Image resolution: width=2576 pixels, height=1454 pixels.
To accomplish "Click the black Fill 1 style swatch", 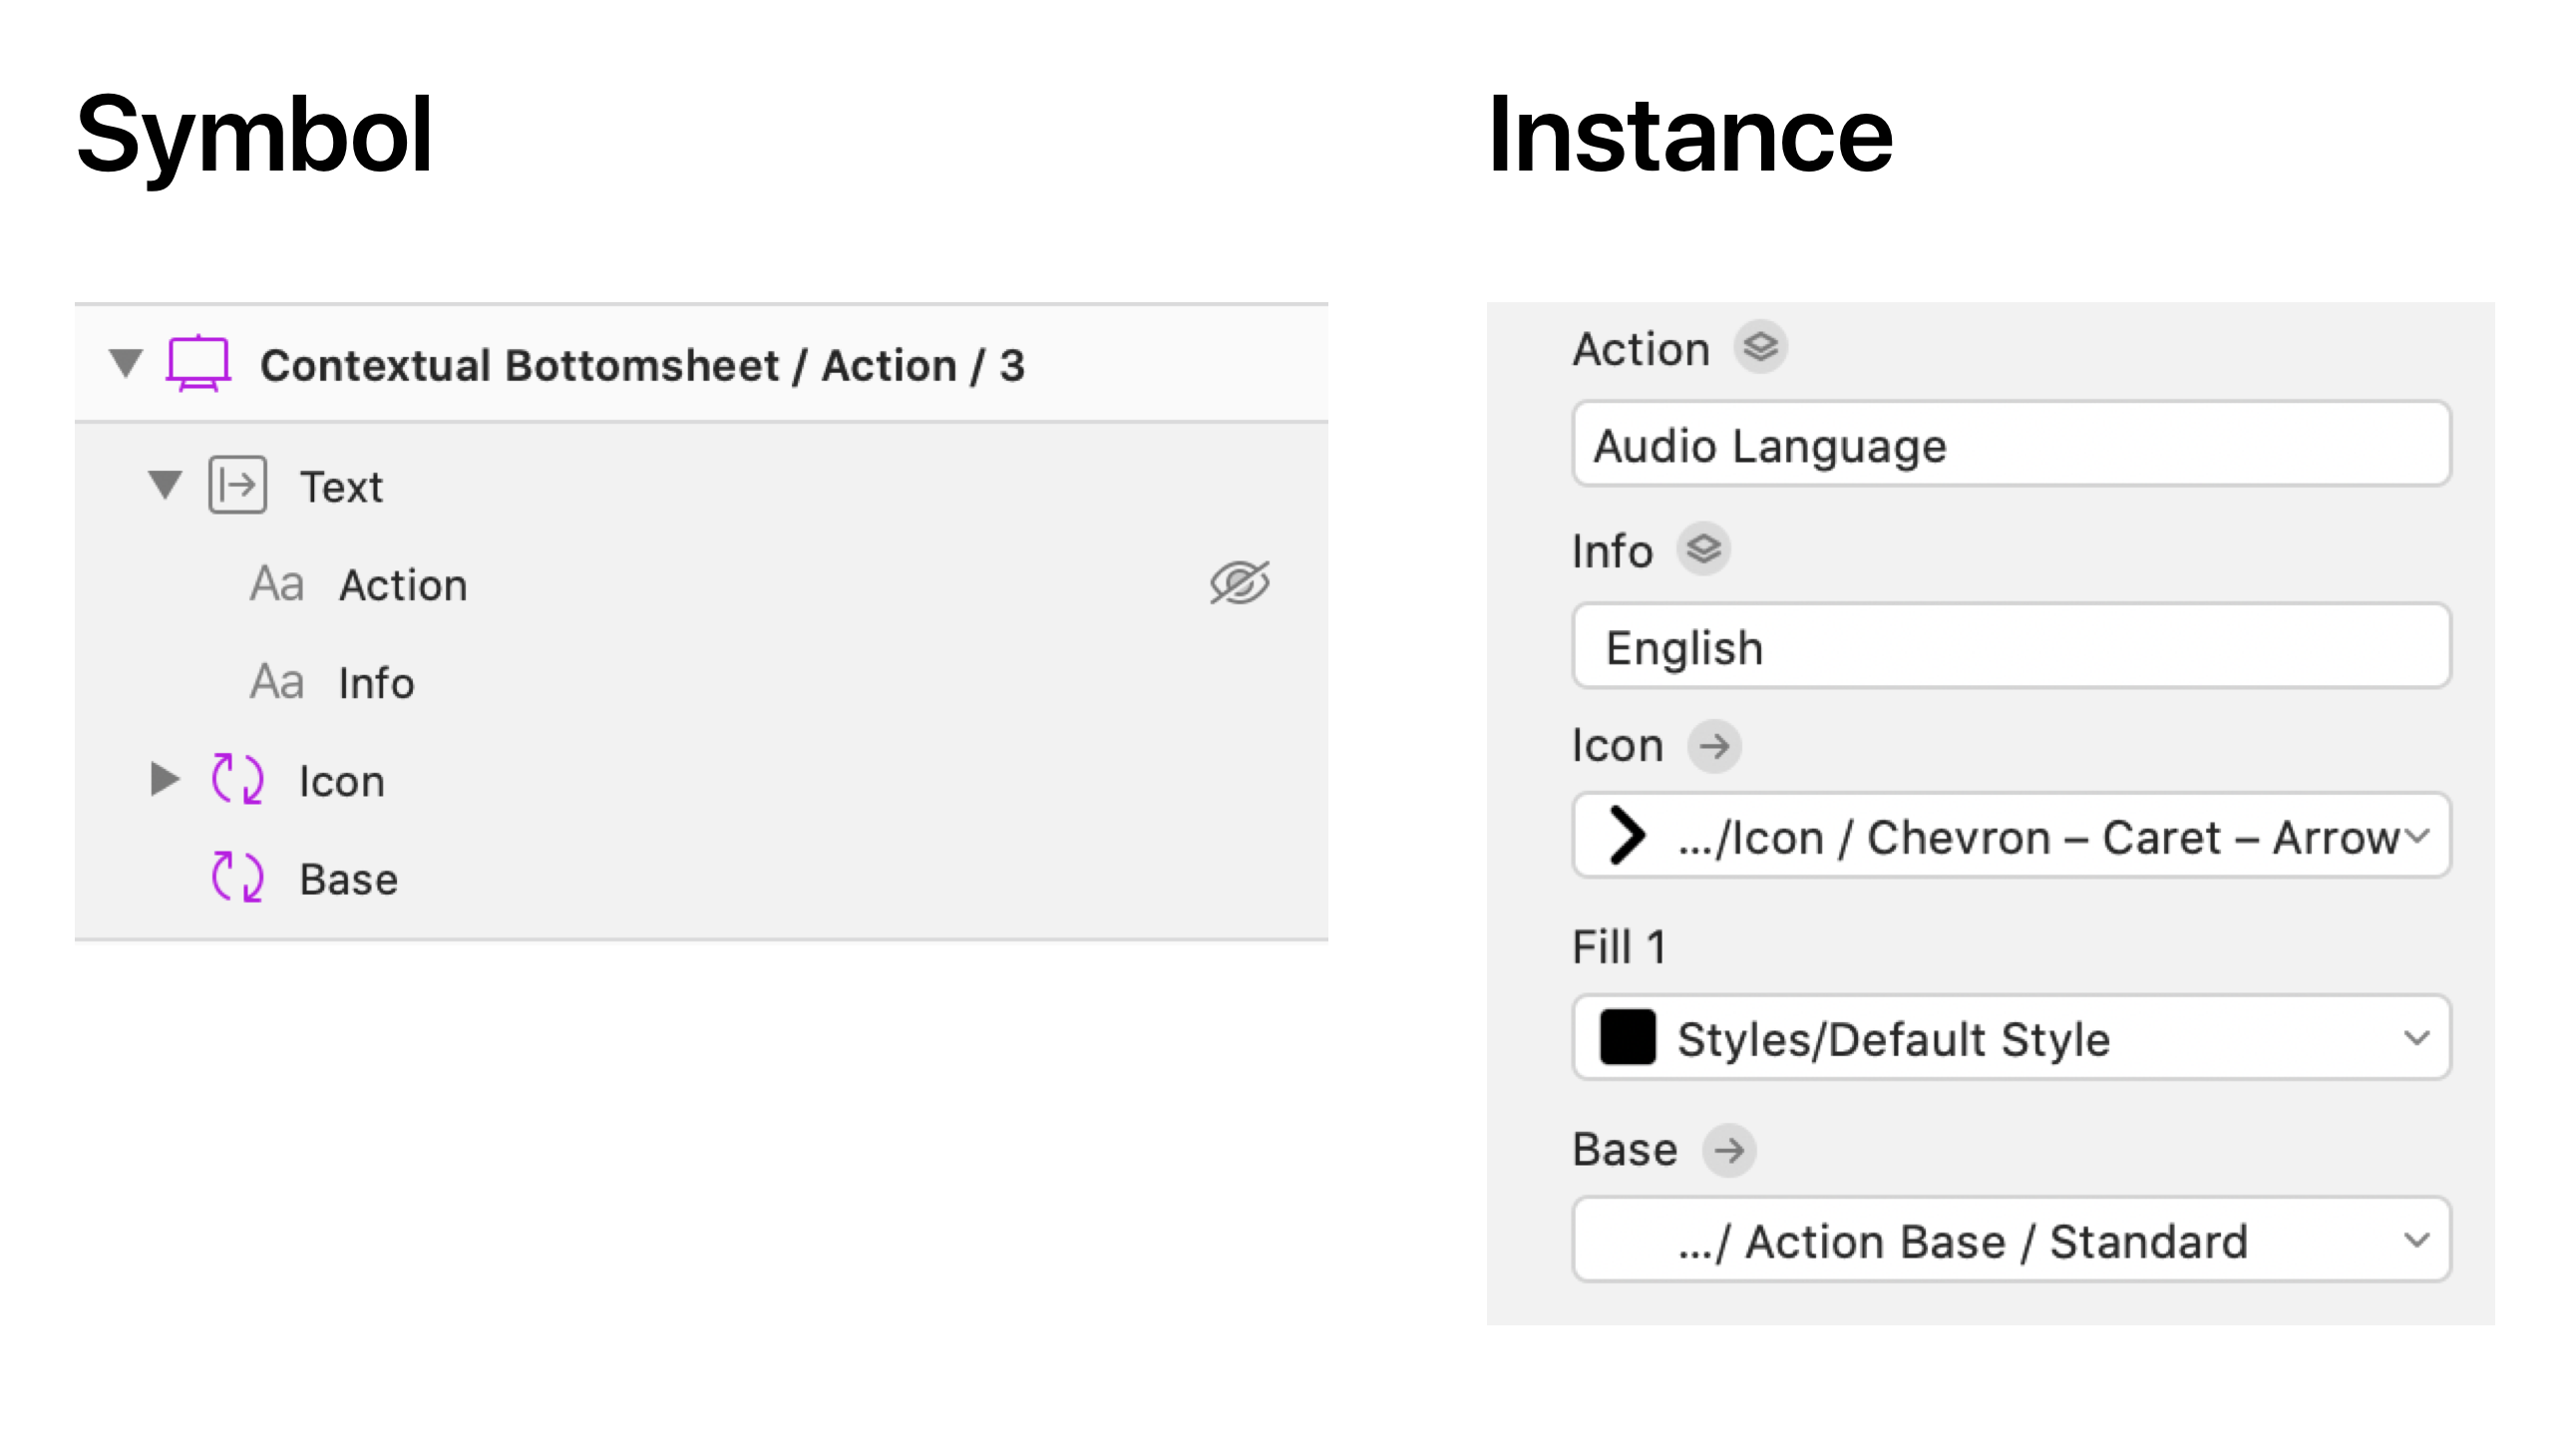I will click(x=1627, y=1038).
